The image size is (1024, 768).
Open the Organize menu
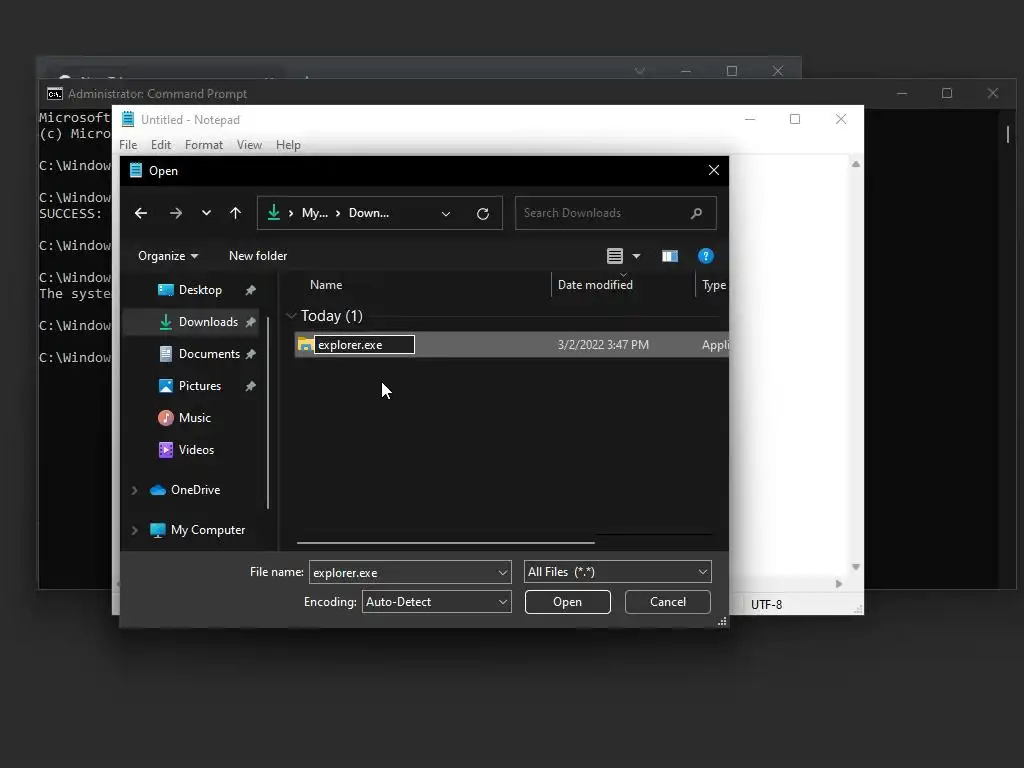[x=168, y=256]
